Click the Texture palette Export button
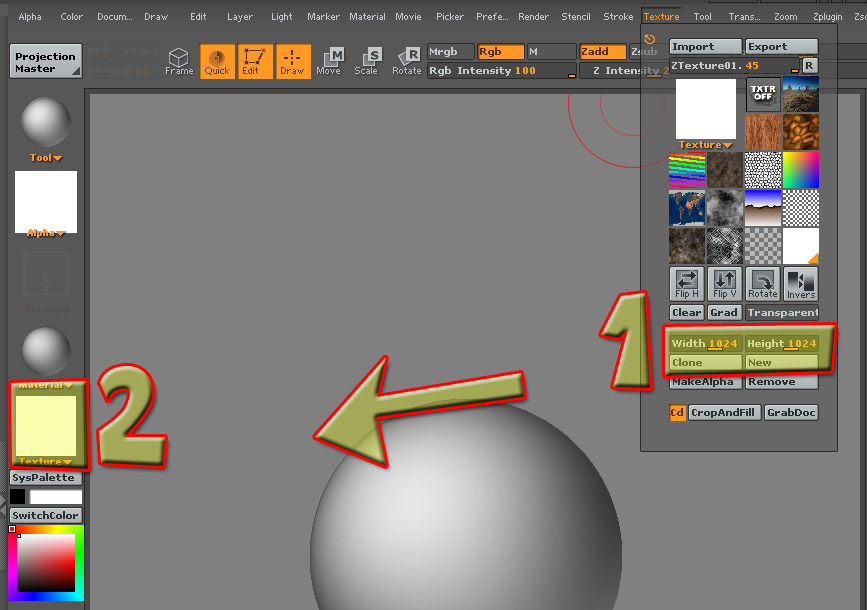Image resolution: width=867 pixels, height=610 pixels. tap(781, 47)
